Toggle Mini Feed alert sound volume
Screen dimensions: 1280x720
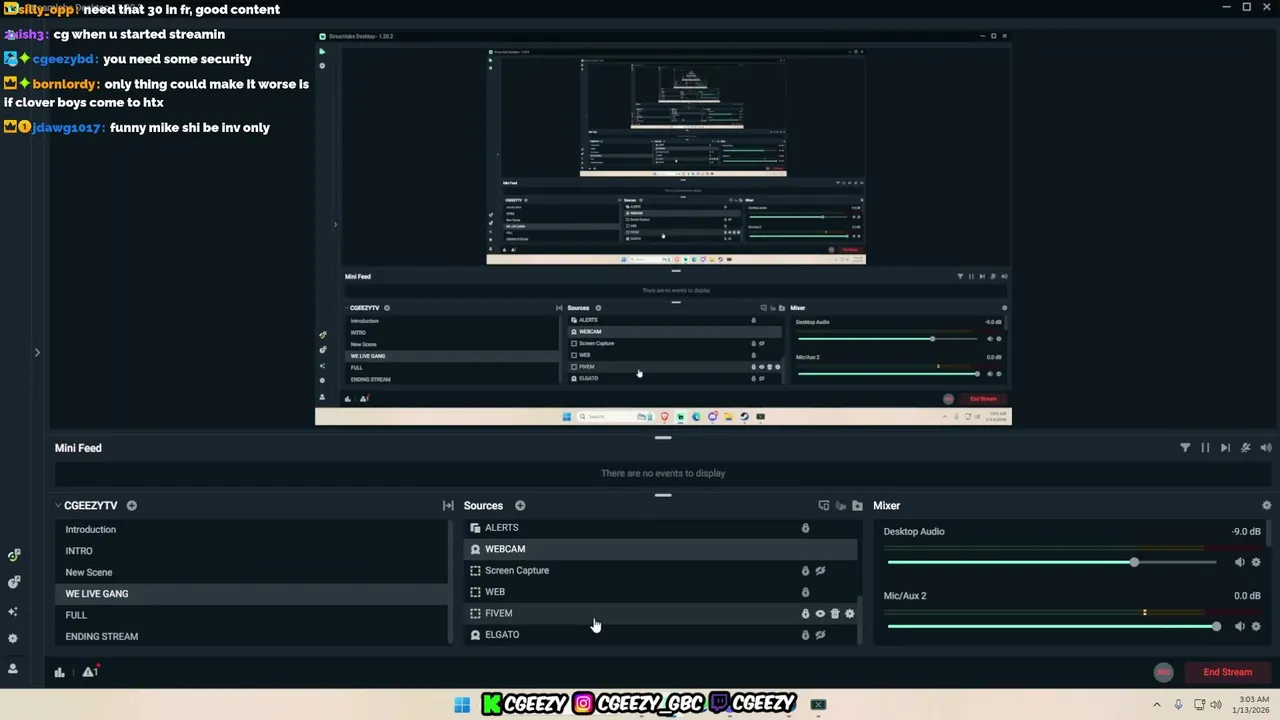[1266, 448]
